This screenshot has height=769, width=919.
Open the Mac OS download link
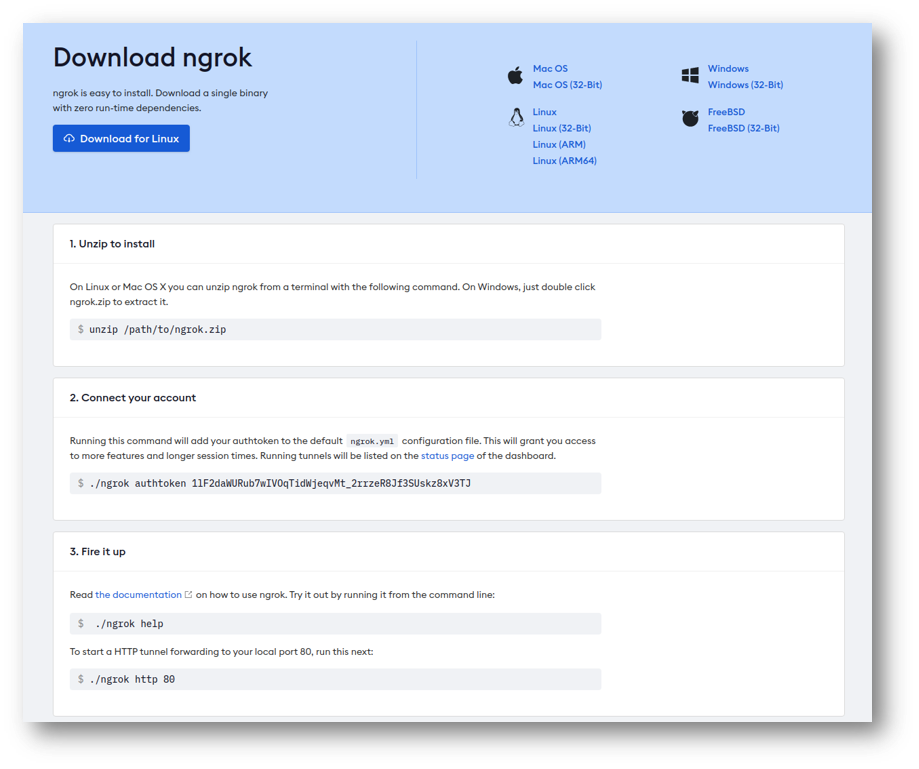point(550,69)
